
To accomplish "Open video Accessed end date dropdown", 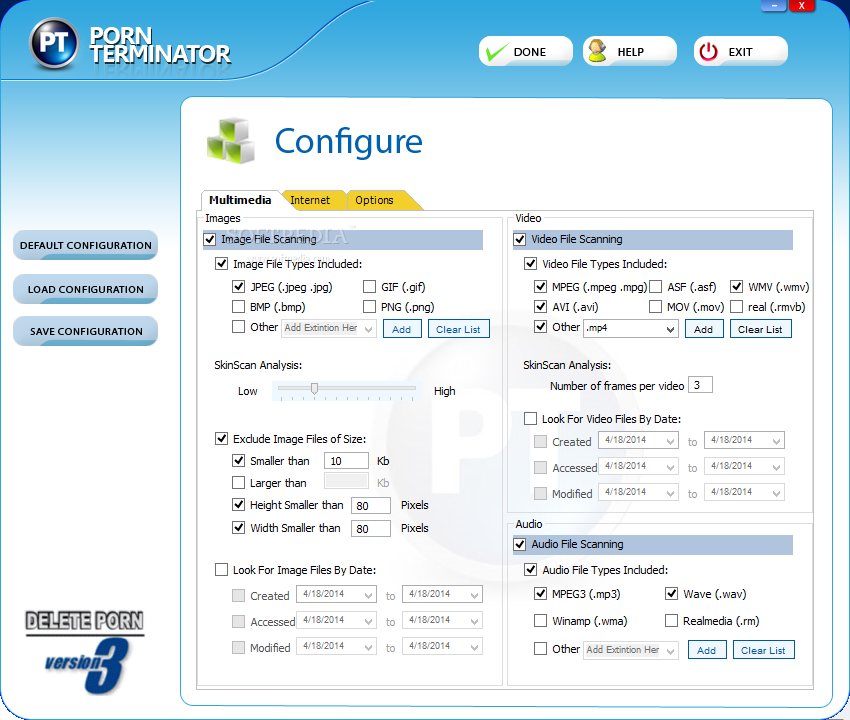I will tap(777, 467).
